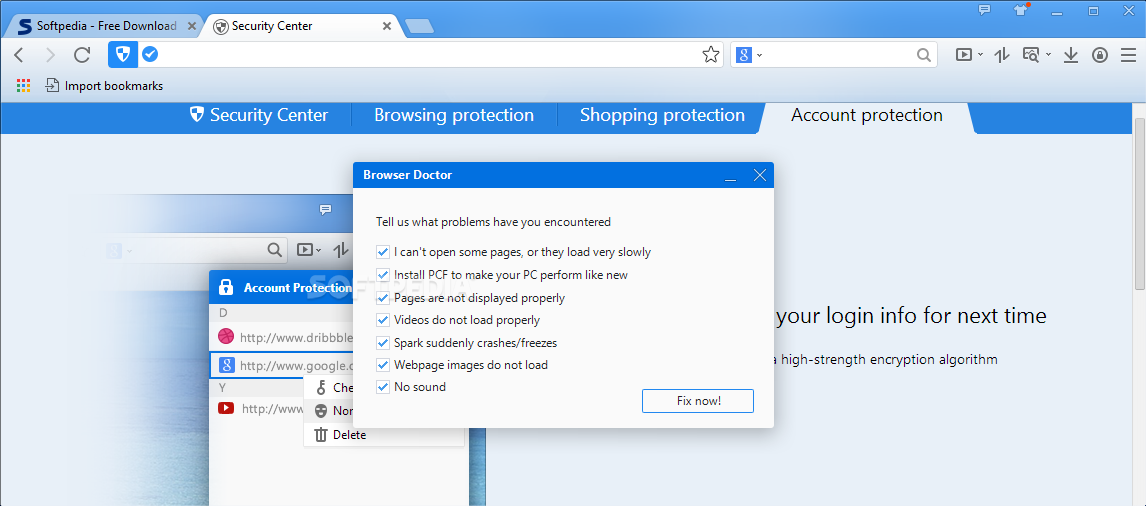
Task: Open the video player toolbar icon
Action: [964, 55]
